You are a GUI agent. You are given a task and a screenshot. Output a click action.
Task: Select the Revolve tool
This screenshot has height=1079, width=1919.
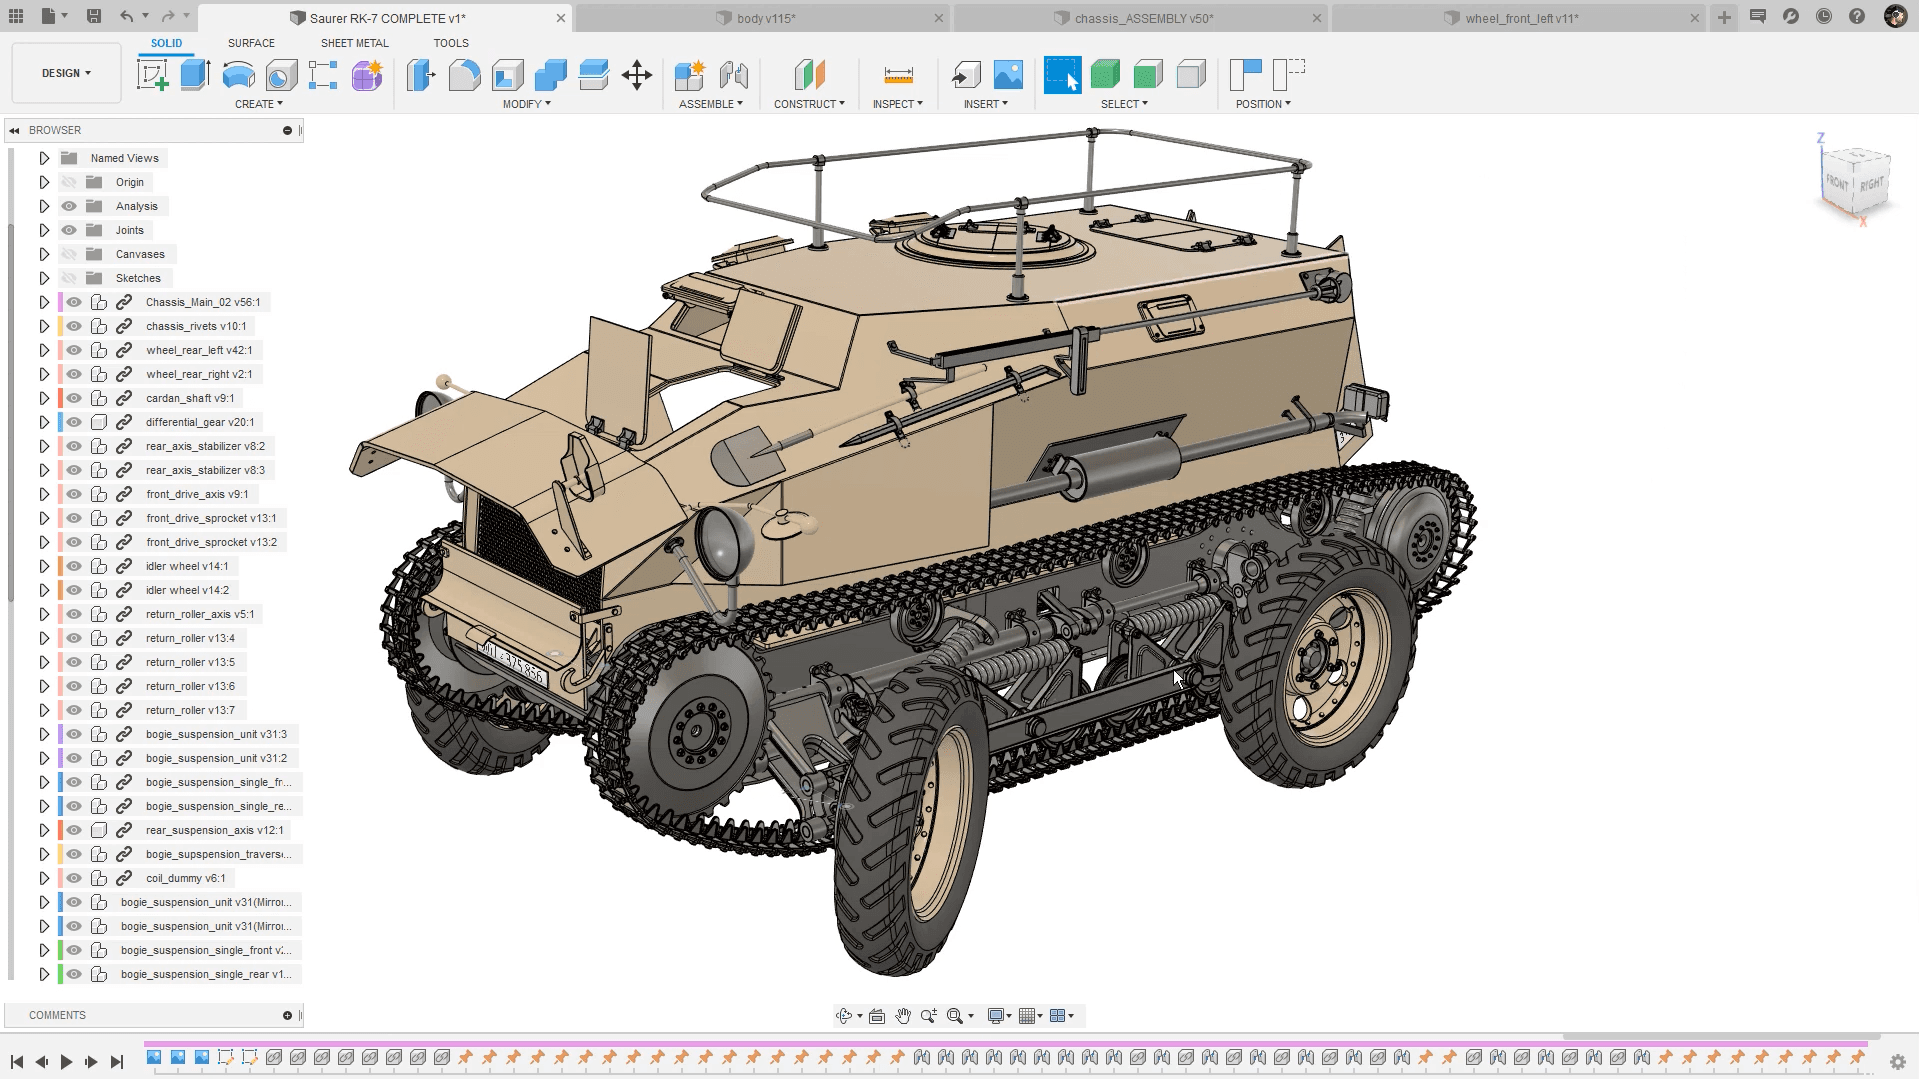[238, 75]
